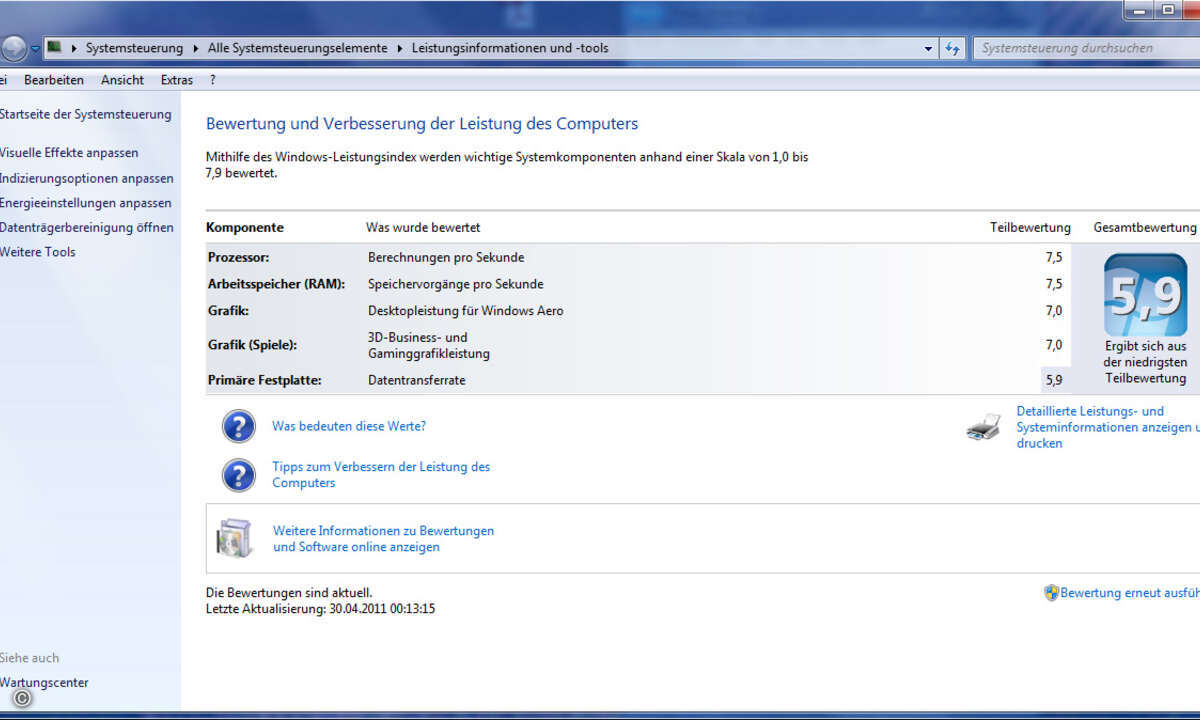Open Energieeinstellungen anpassen
Image resolution: width=1200 pixels, height=720 pixels.
click(86, 203)
